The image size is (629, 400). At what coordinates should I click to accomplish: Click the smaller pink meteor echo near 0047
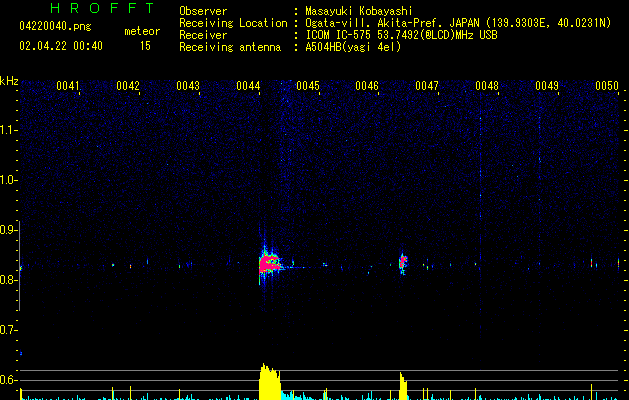click(403, 262)
